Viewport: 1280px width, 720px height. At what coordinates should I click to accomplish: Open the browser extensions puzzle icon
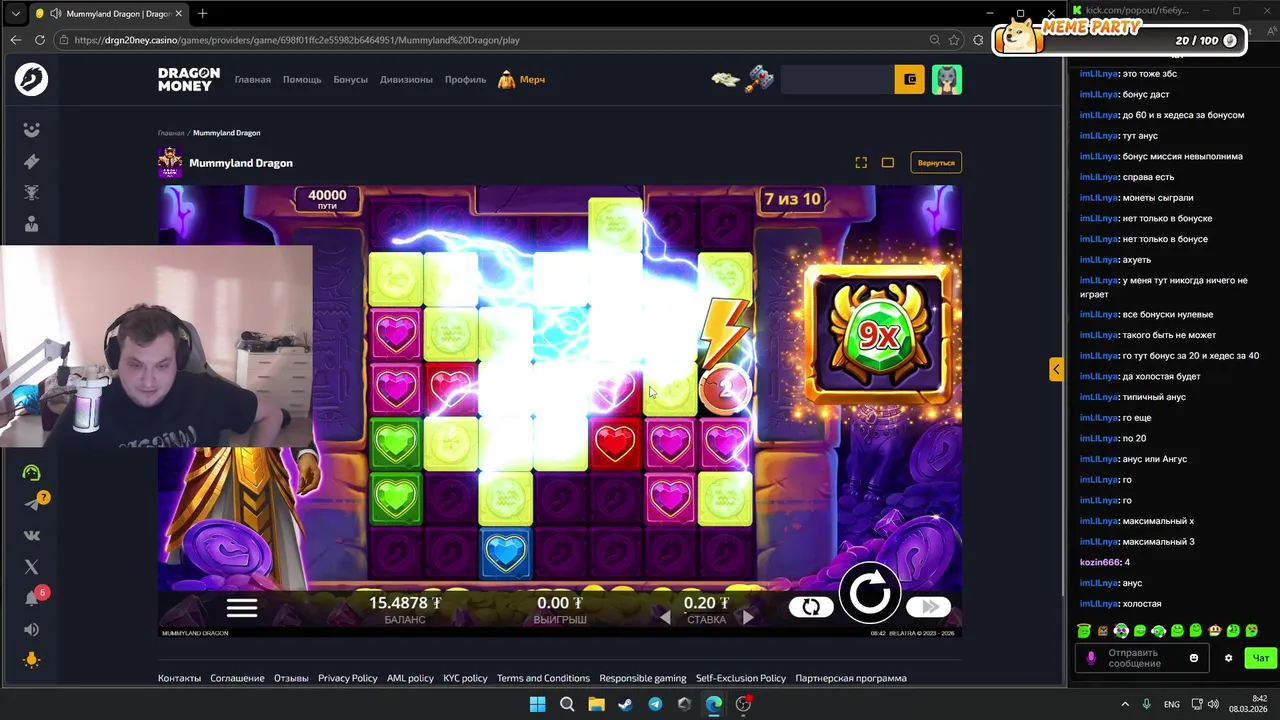978,40
